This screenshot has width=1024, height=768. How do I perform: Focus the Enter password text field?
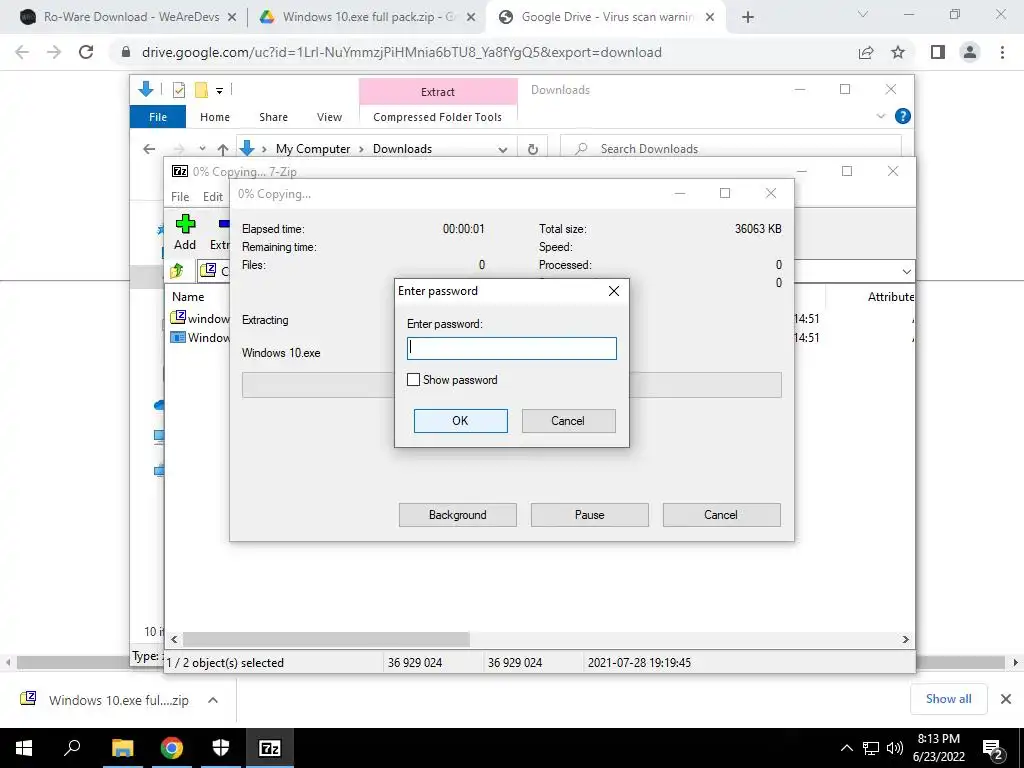511,348
